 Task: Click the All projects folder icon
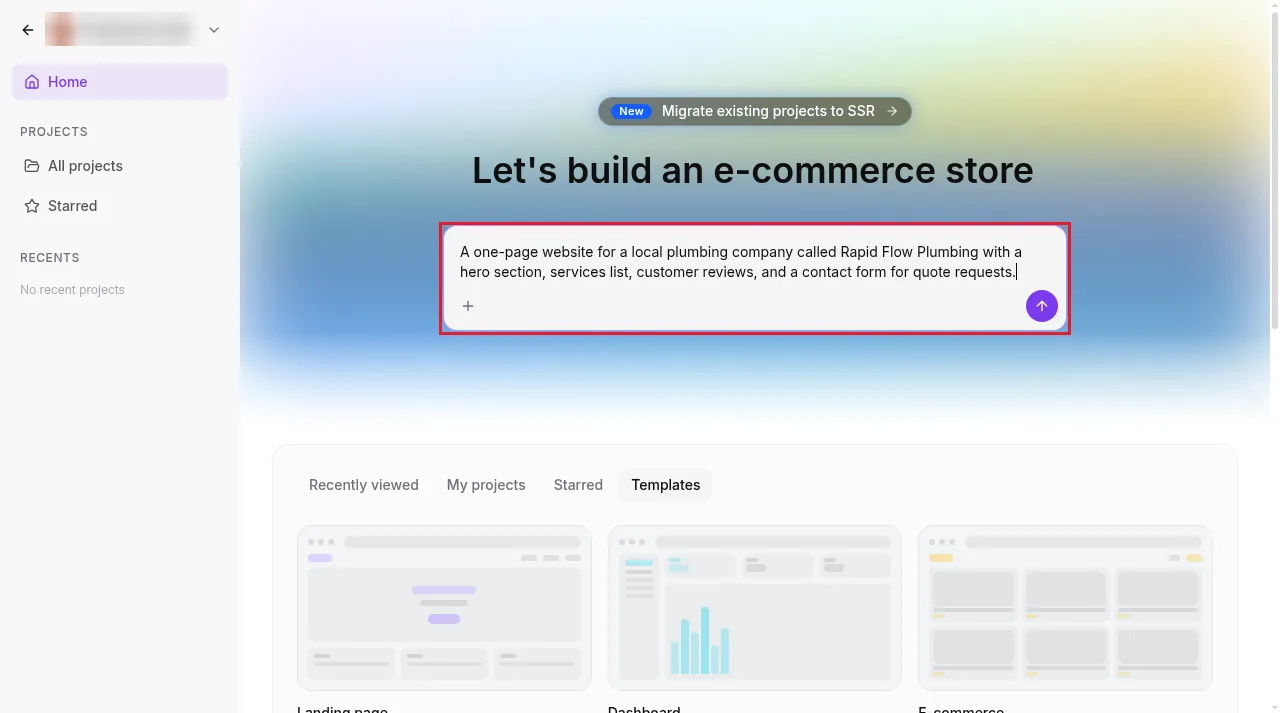click(32, 166)
